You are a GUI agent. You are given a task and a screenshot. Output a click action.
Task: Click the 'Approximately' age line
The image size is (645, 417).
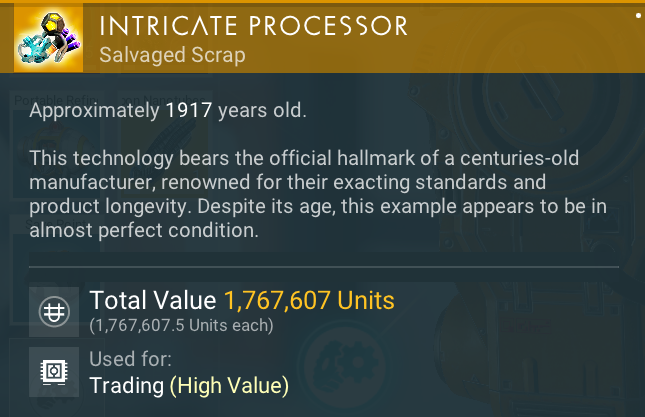(167, 110)
